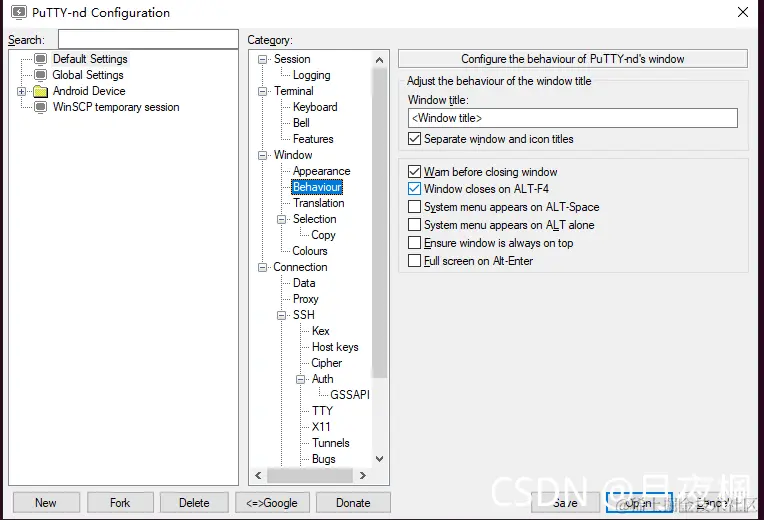Collapse the Connection category node

click(x=263, y=268)
